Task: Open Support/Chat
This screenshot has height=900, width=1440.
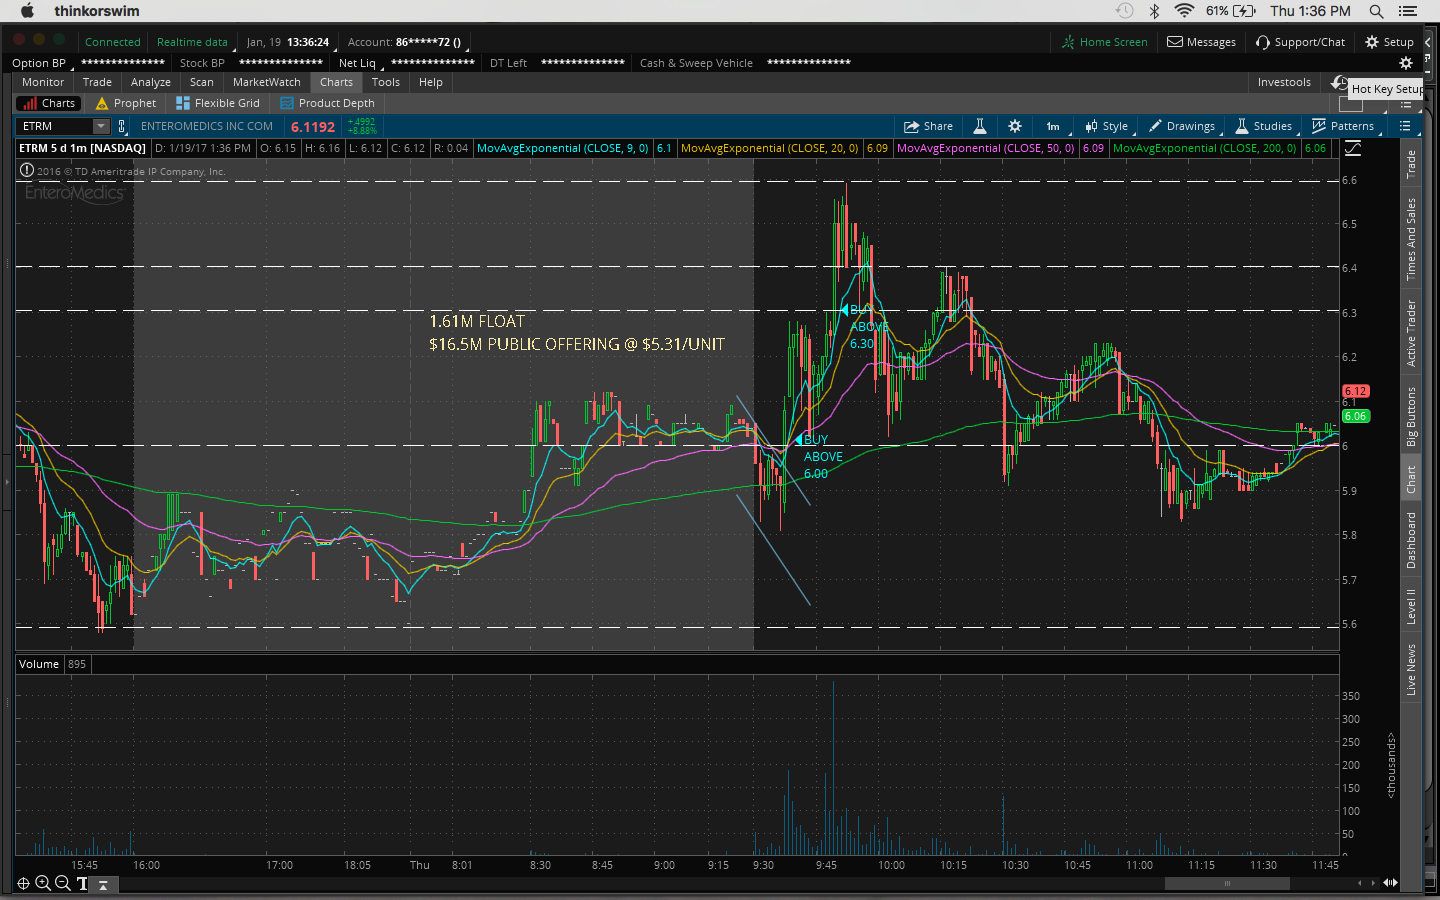Action: 1300,42
